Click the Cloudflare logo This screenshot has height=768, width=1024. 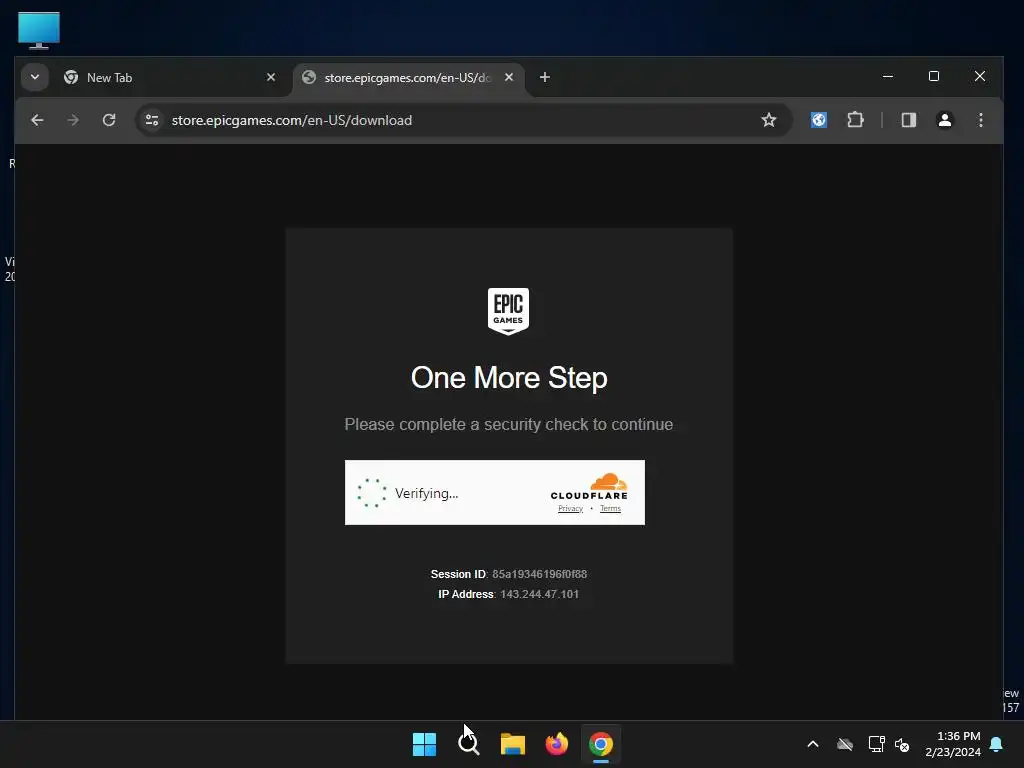coord(589,487)
